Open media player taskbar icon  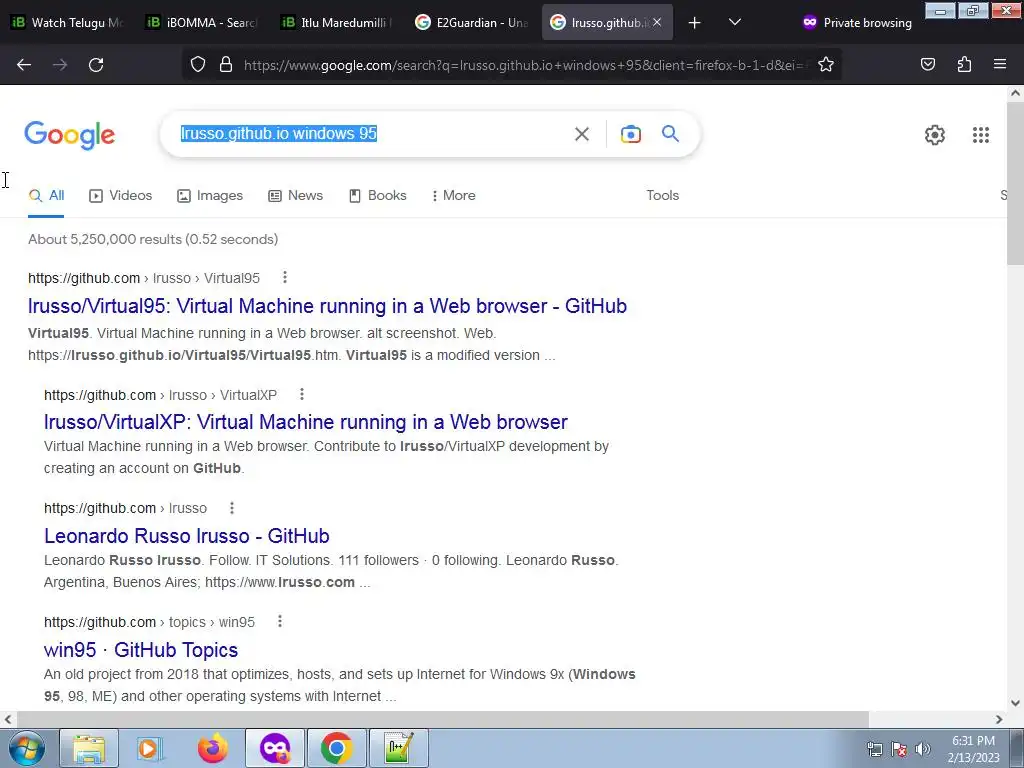(150, 748)
